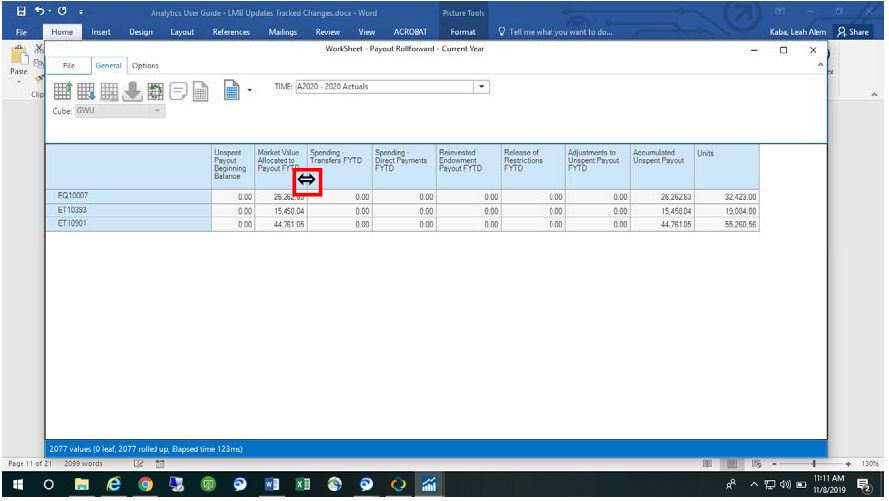This screenshot has height=501, width=889.
Task: Click the grid with blue down-arrow toolbar icon
Action: (86, 91)
